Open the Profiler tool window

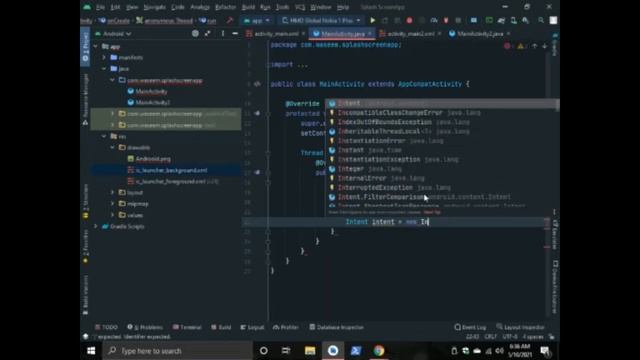pyautogui.click(x=286, y=327)
